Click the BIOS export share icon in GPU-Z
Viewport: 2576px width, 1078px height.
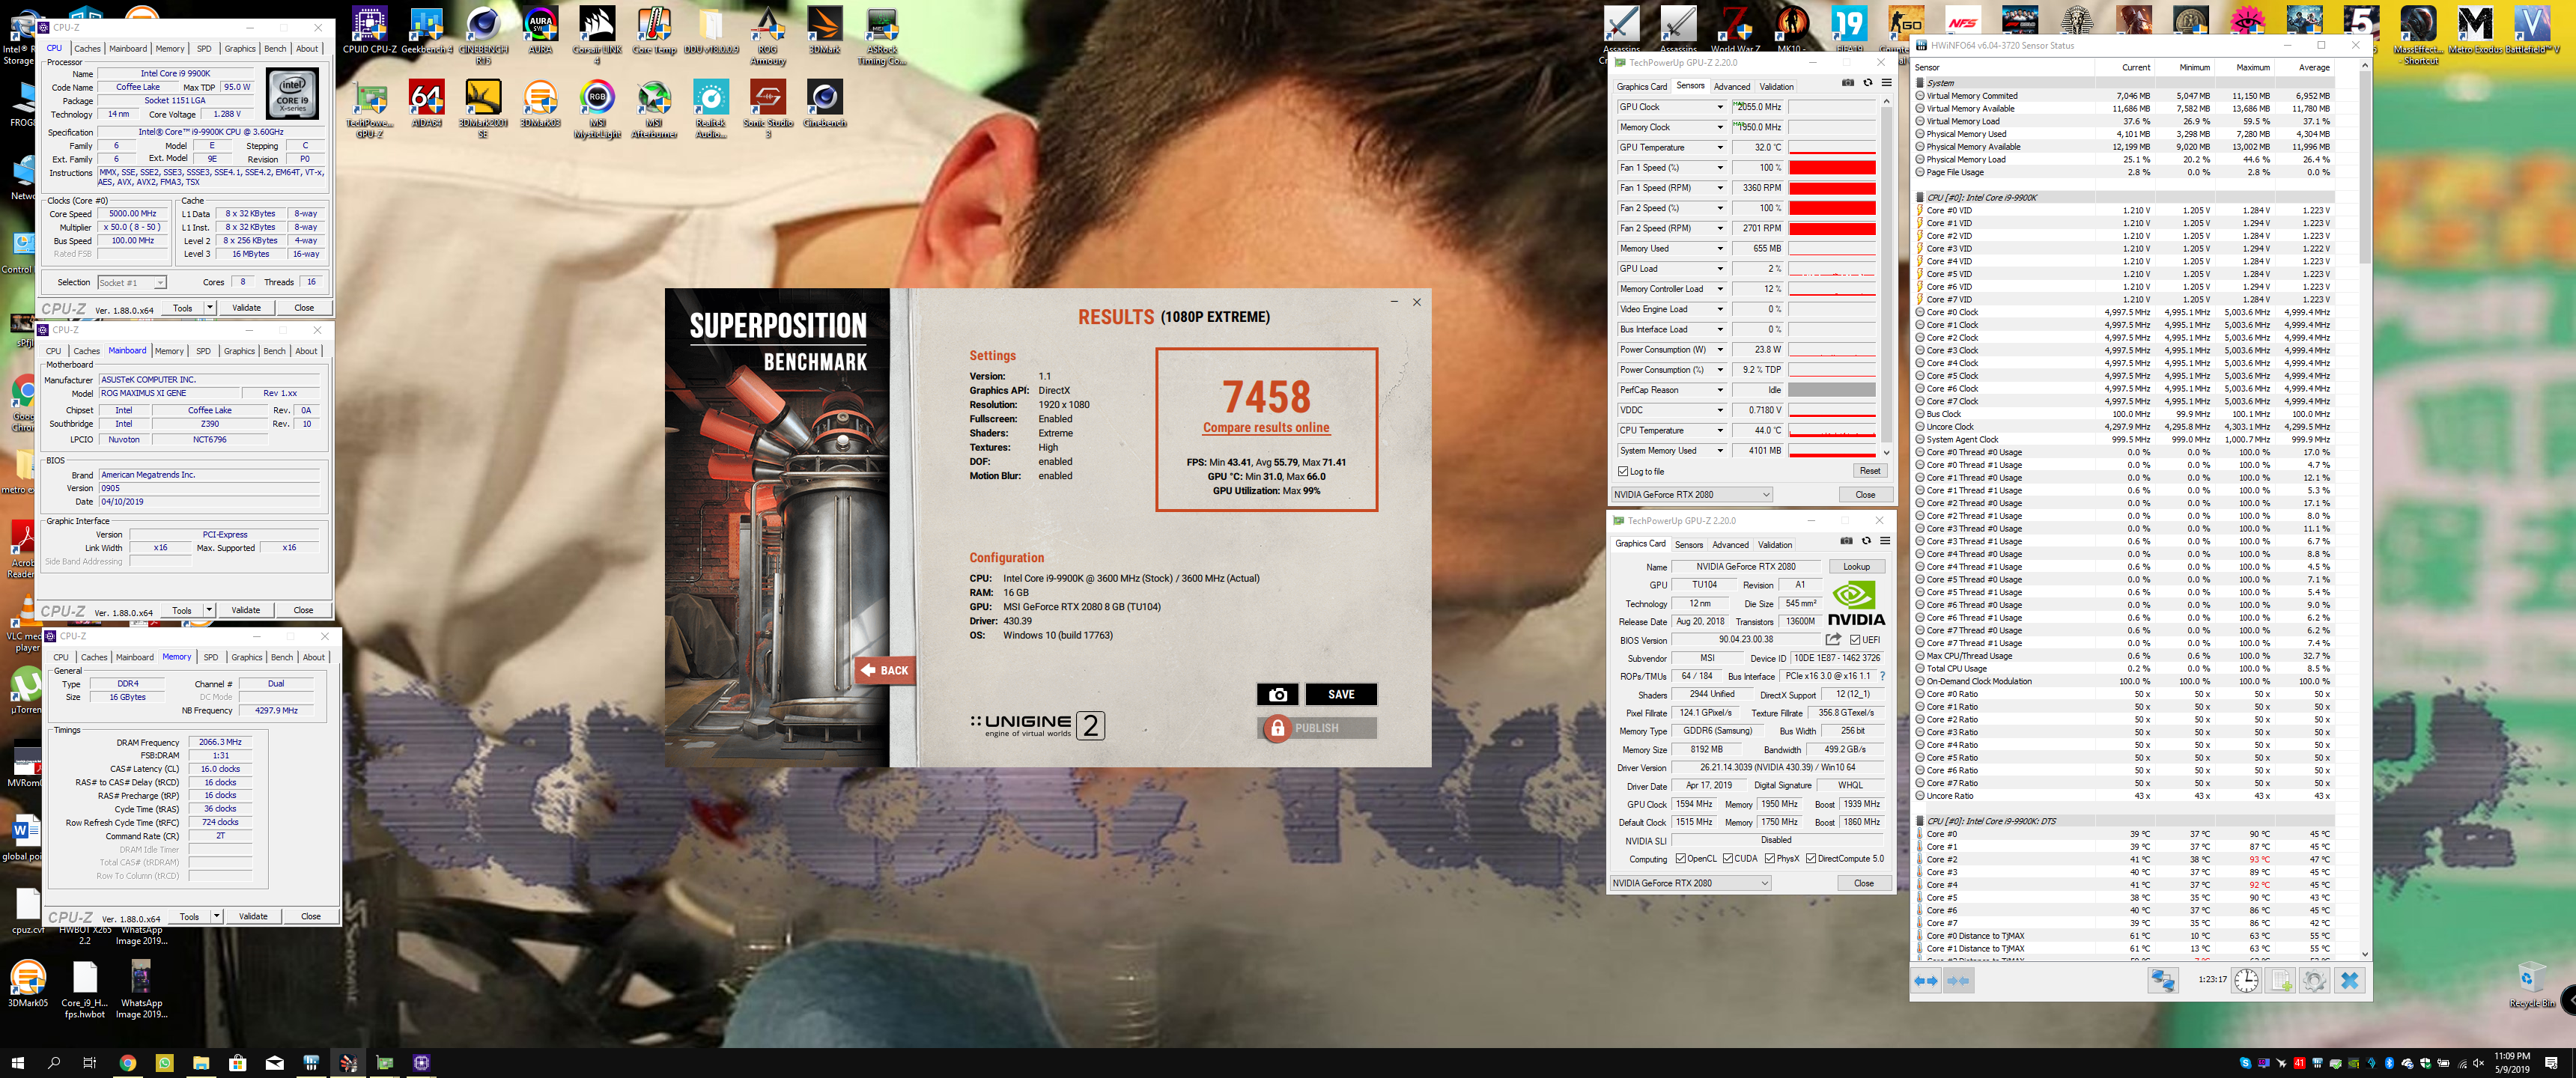pos(1833,639)
